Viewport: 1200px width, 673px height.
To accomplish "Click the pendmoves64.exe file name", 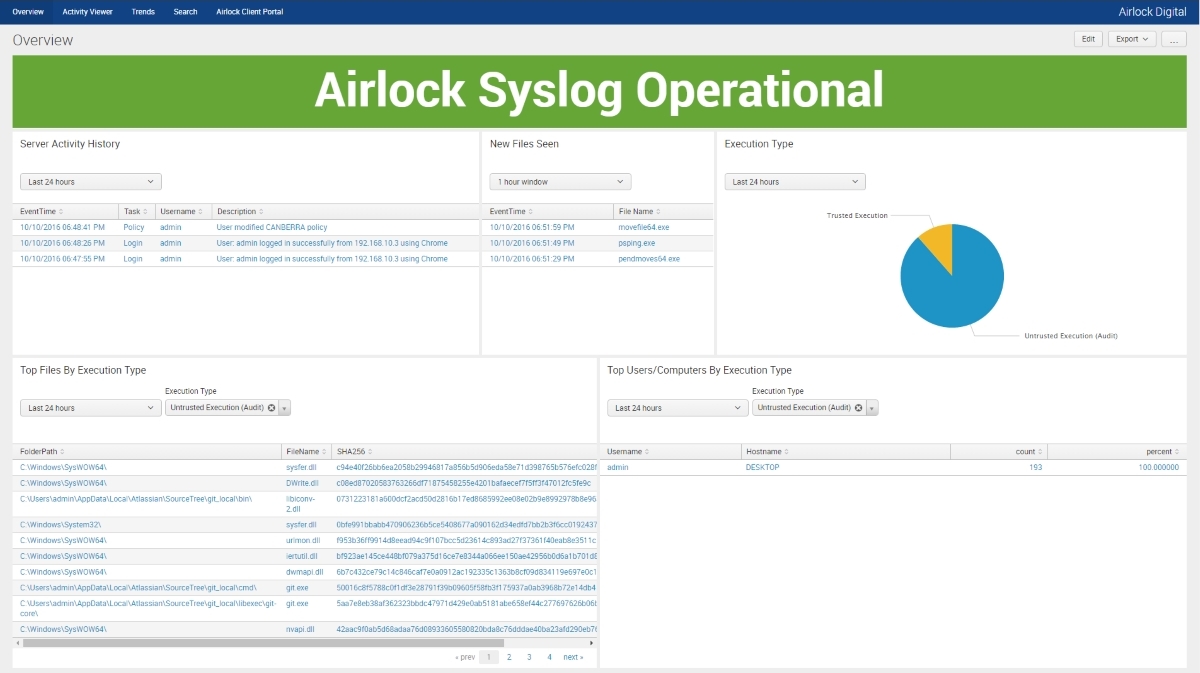I will (x=649, y=259).
